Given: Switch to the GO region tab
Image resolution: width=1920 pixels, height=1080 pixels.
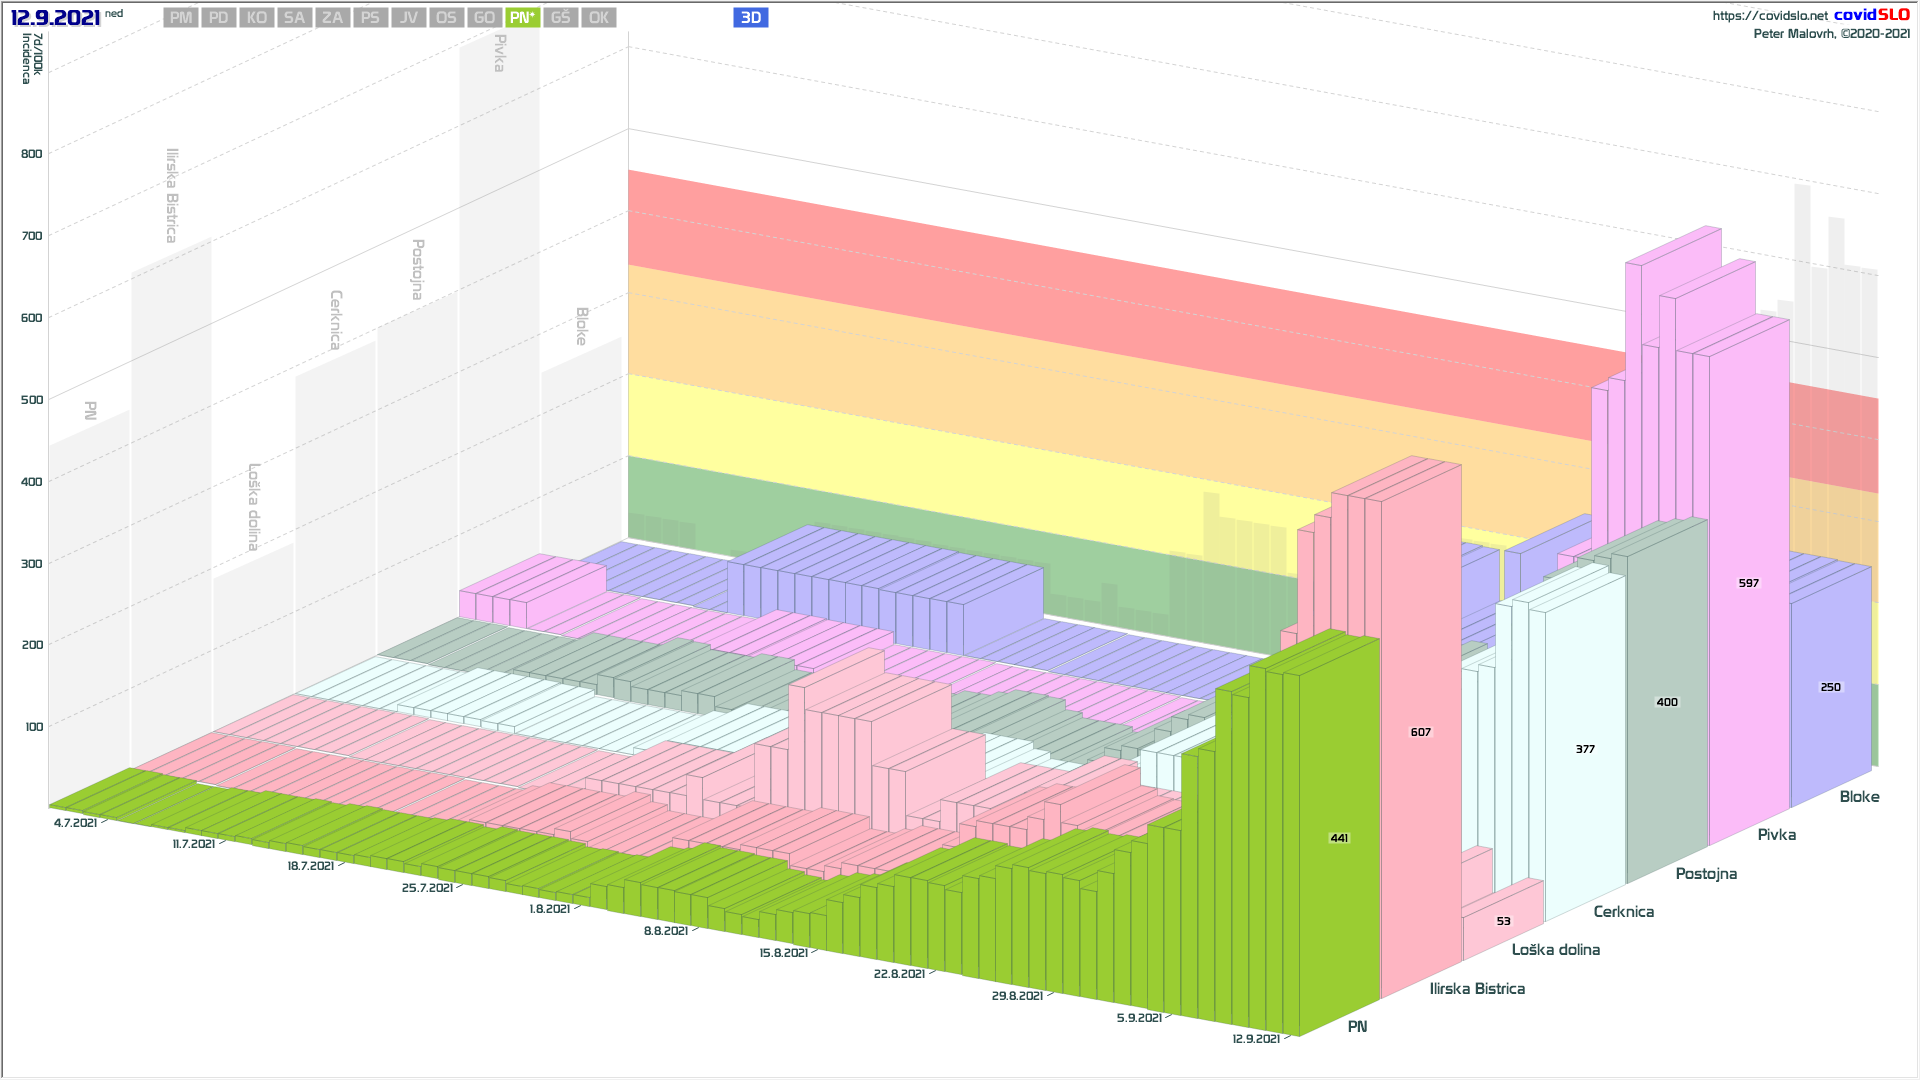Looking at the screenshot, I should pyautogui.click(x=484, y=18).
